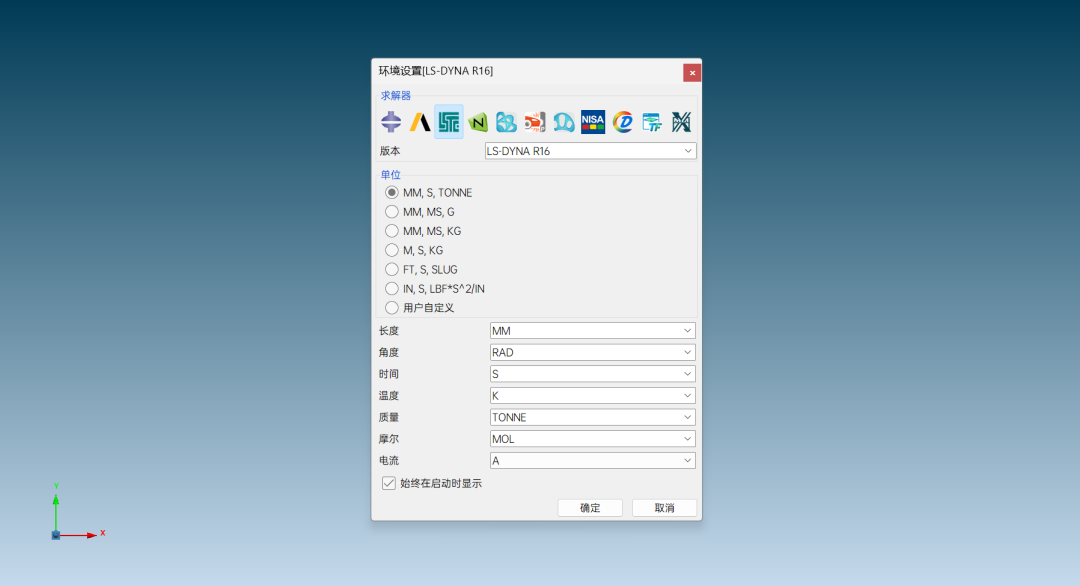Dismiss the dialog with the 取消 button

(x=665, y=508)
